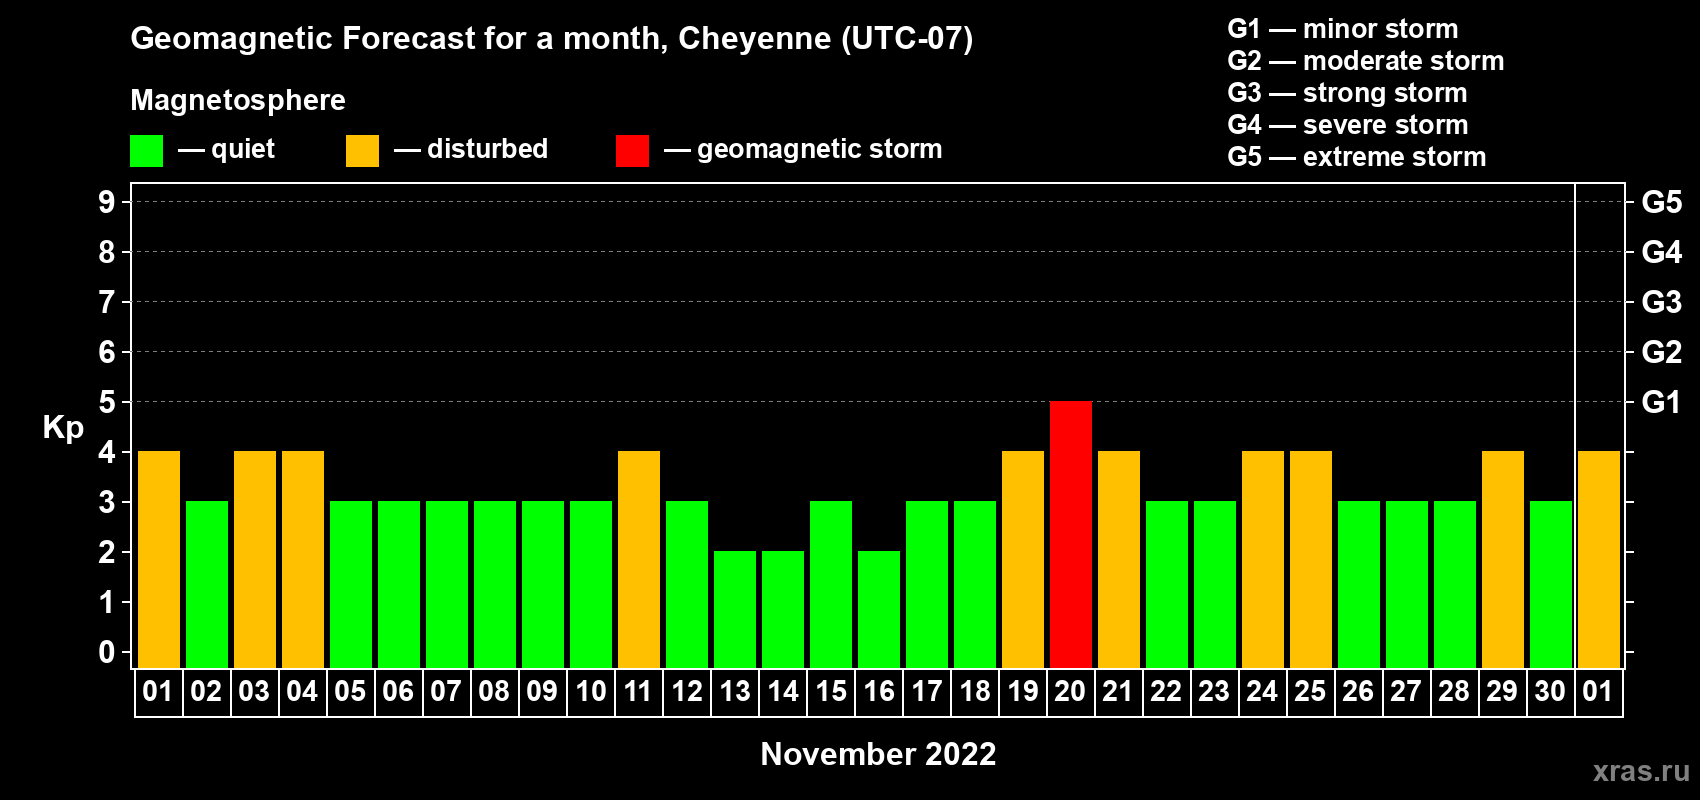Click date label 10 on the axis
The height and width of the screenshot is (800, 1700).
[591, 691]
